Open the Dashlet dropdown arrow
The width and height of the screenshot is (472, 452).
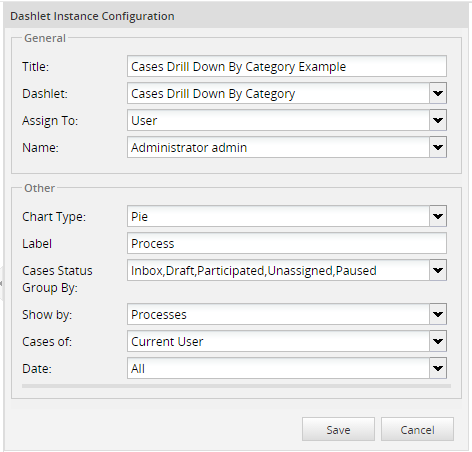(x=438, y=93)
